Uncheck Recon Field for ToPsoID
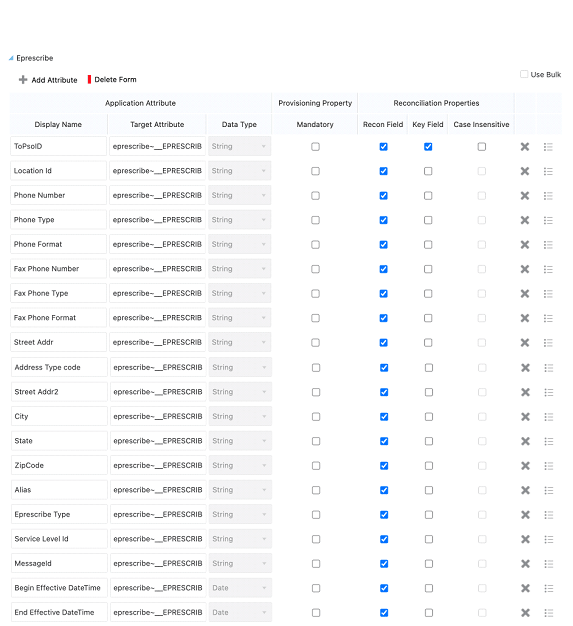The width and height of the screenshot is (573, 626). 383,147
